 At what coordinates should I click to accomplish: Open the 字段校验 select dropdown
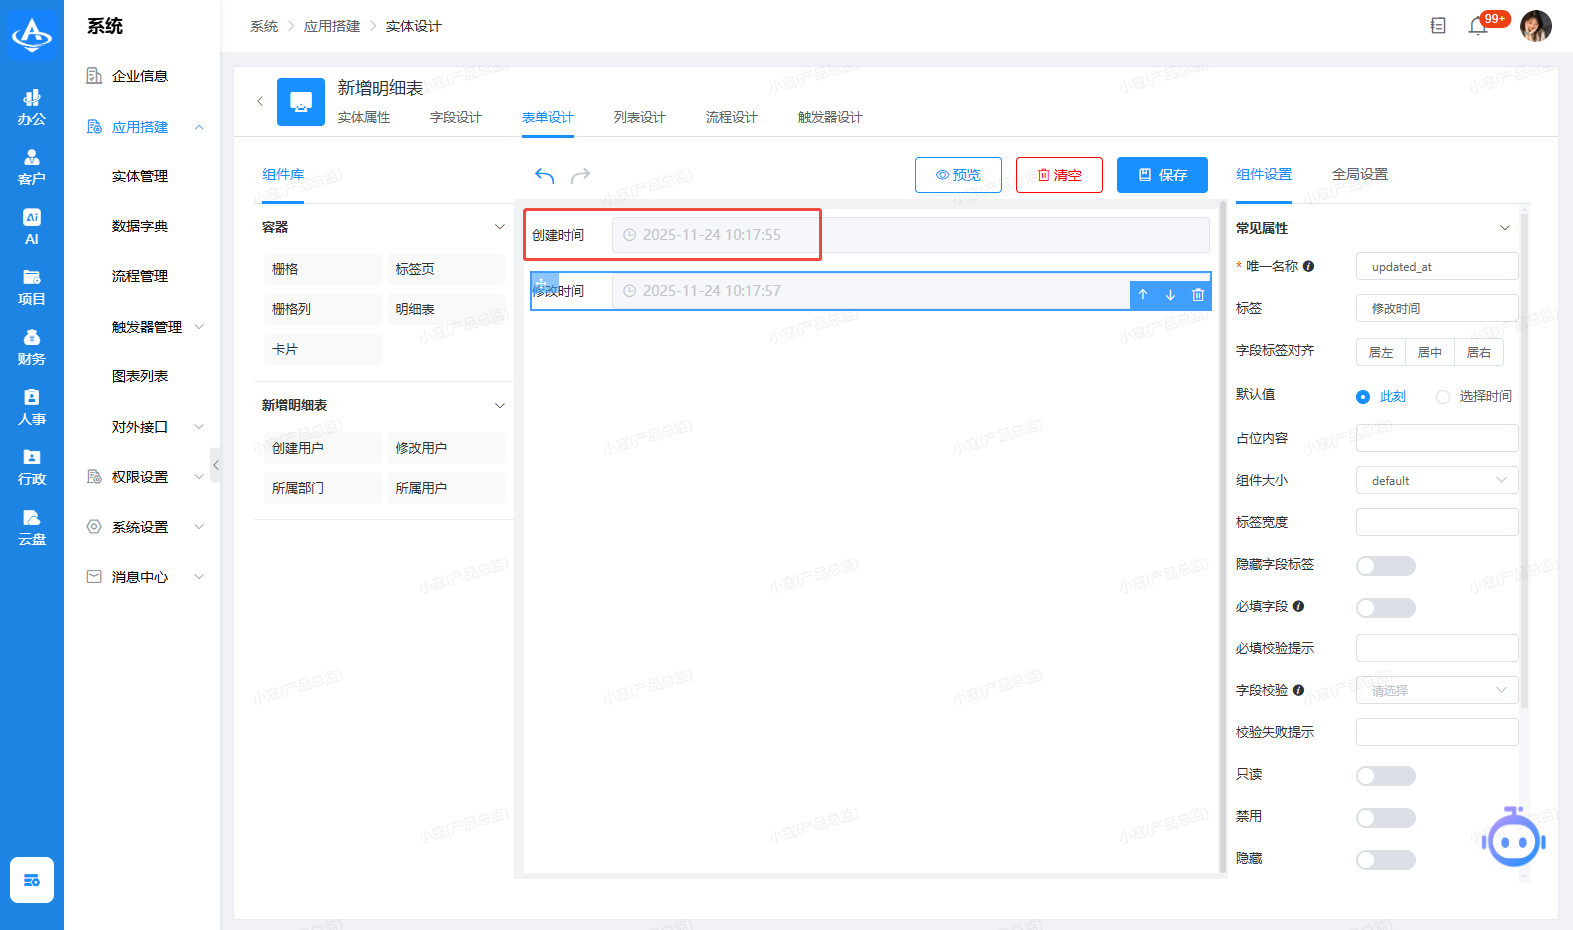point(1436,691)
